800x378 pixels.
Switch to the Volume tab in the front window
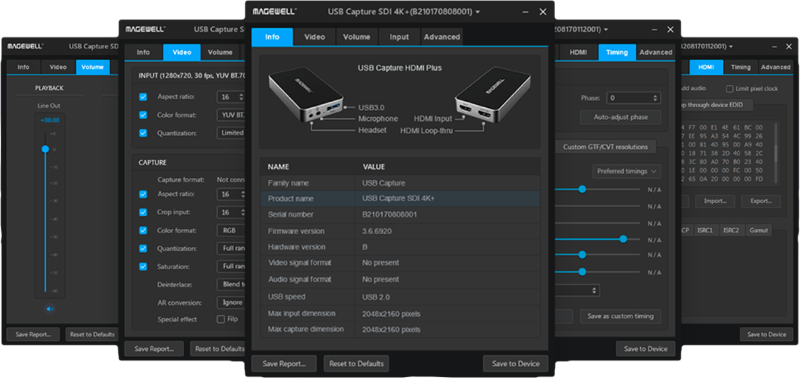[x=357, y=37]
